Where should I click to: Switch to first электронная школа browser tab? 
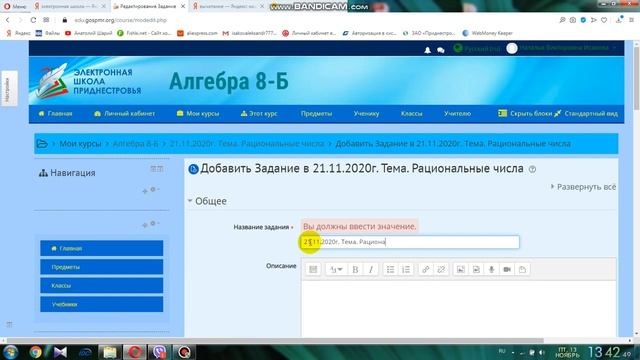69,6
